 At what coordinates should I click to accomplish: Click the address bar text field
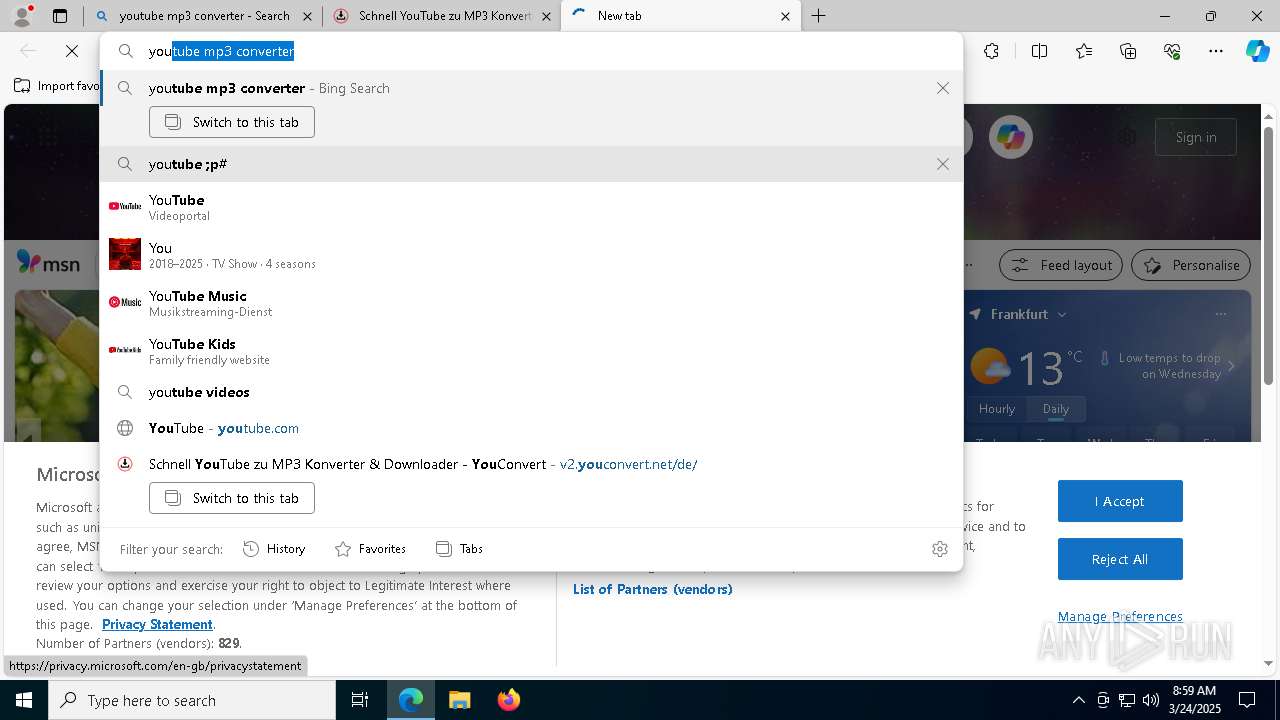click(531, 51)
